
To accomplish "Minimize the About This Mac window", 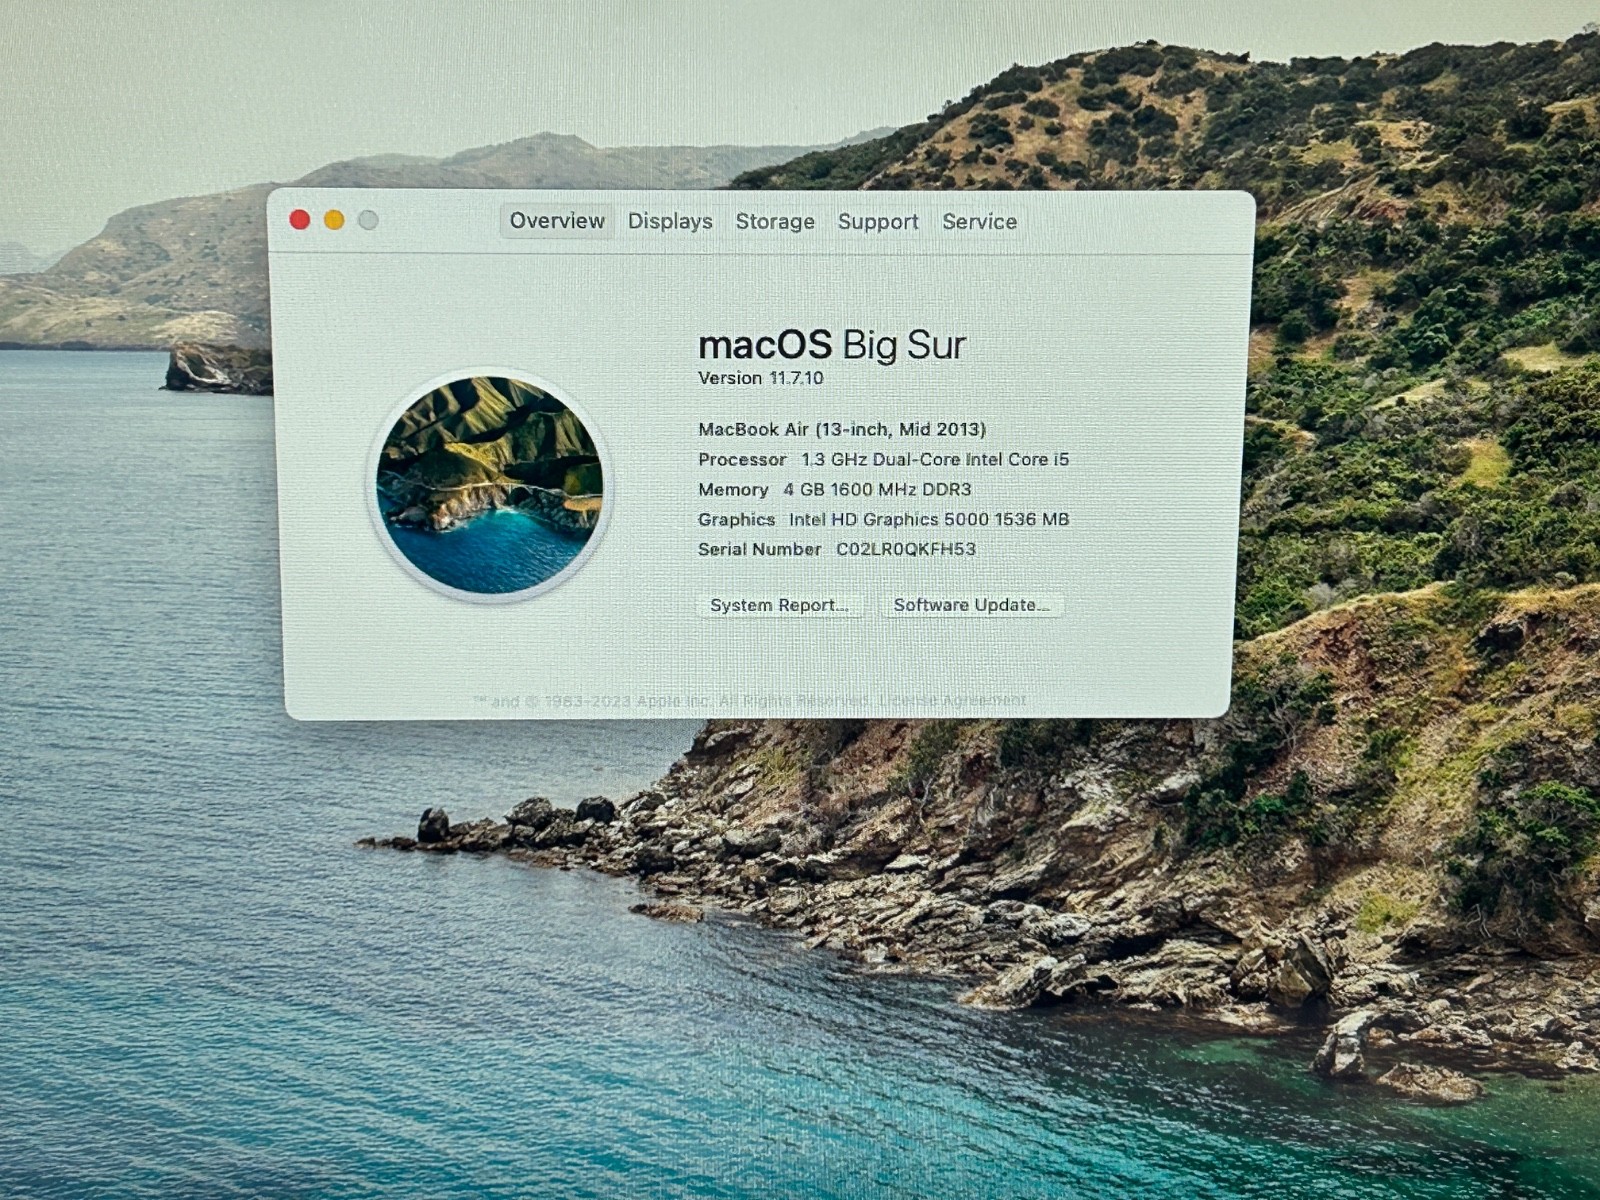I will click(334, 220).
